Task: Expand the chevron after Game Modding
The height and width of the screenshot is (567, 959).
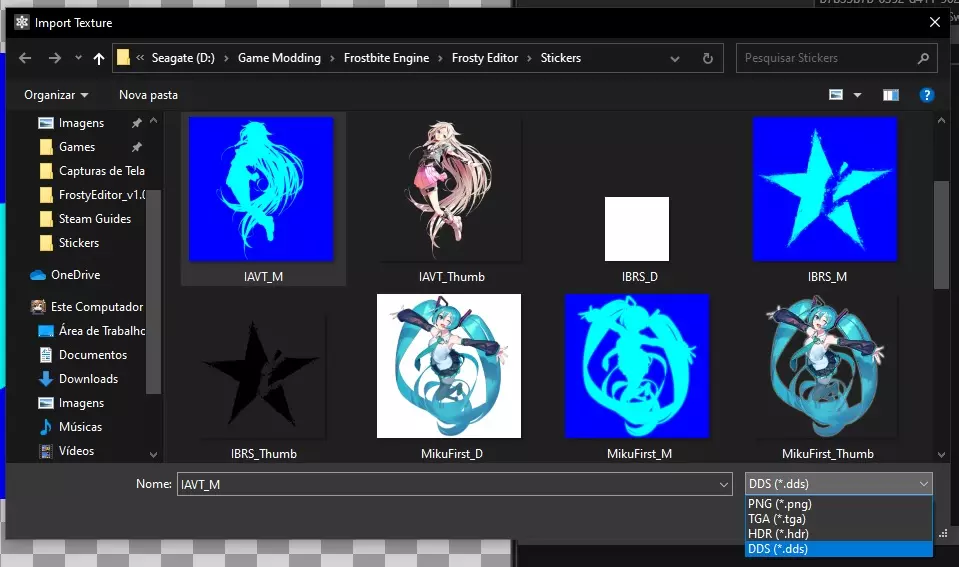Action: pos(332,58)
